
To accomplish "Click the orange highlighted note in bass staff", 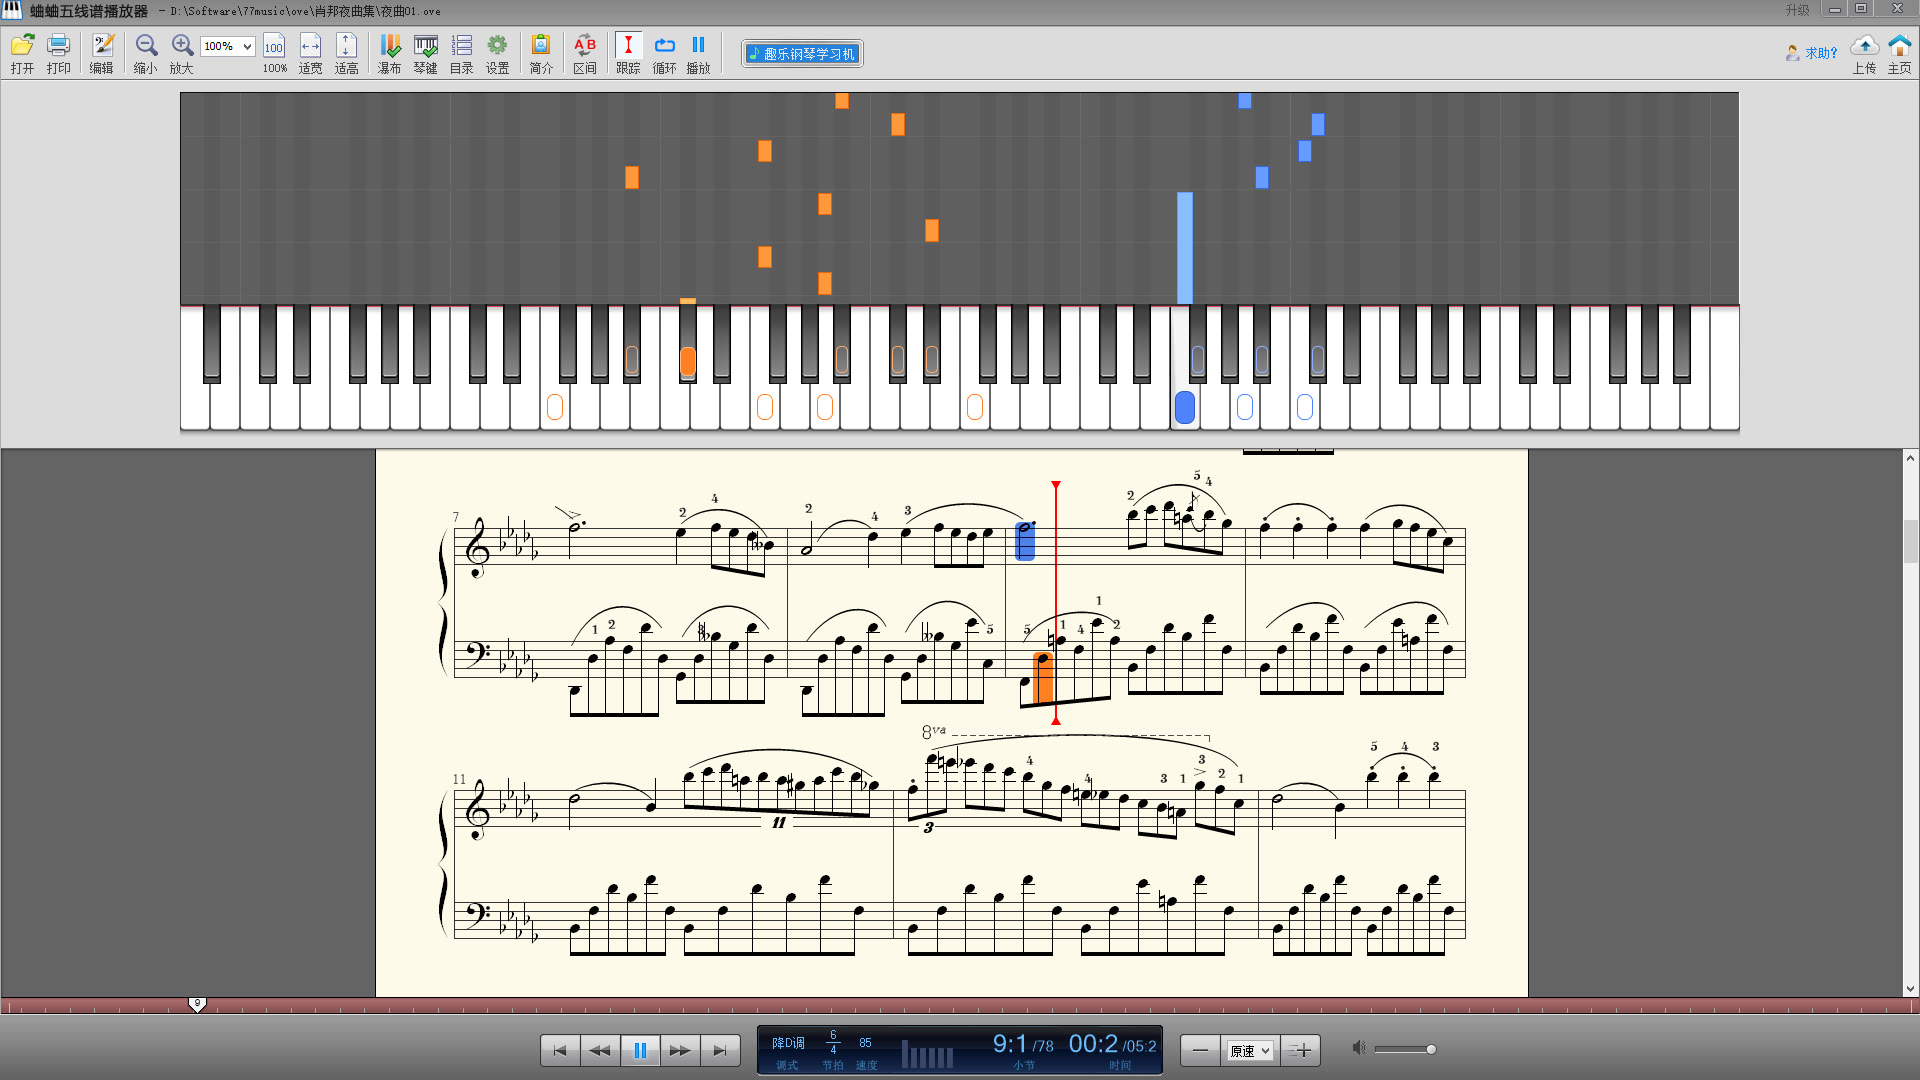I will pos(1043,677).
